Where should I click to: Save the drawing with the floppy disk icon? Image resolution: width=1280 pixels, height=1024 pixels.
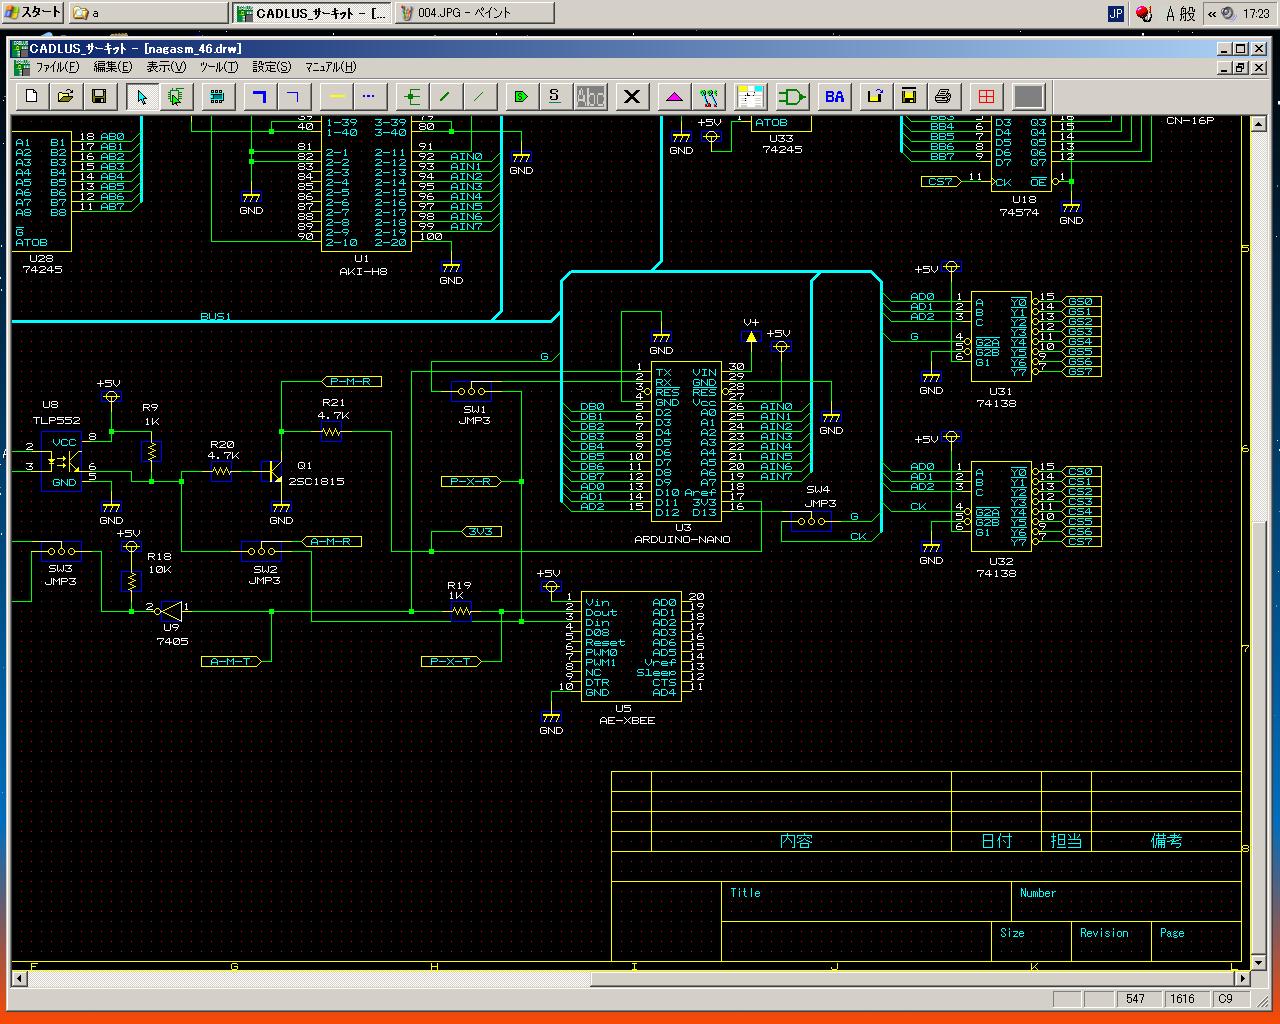99,96
